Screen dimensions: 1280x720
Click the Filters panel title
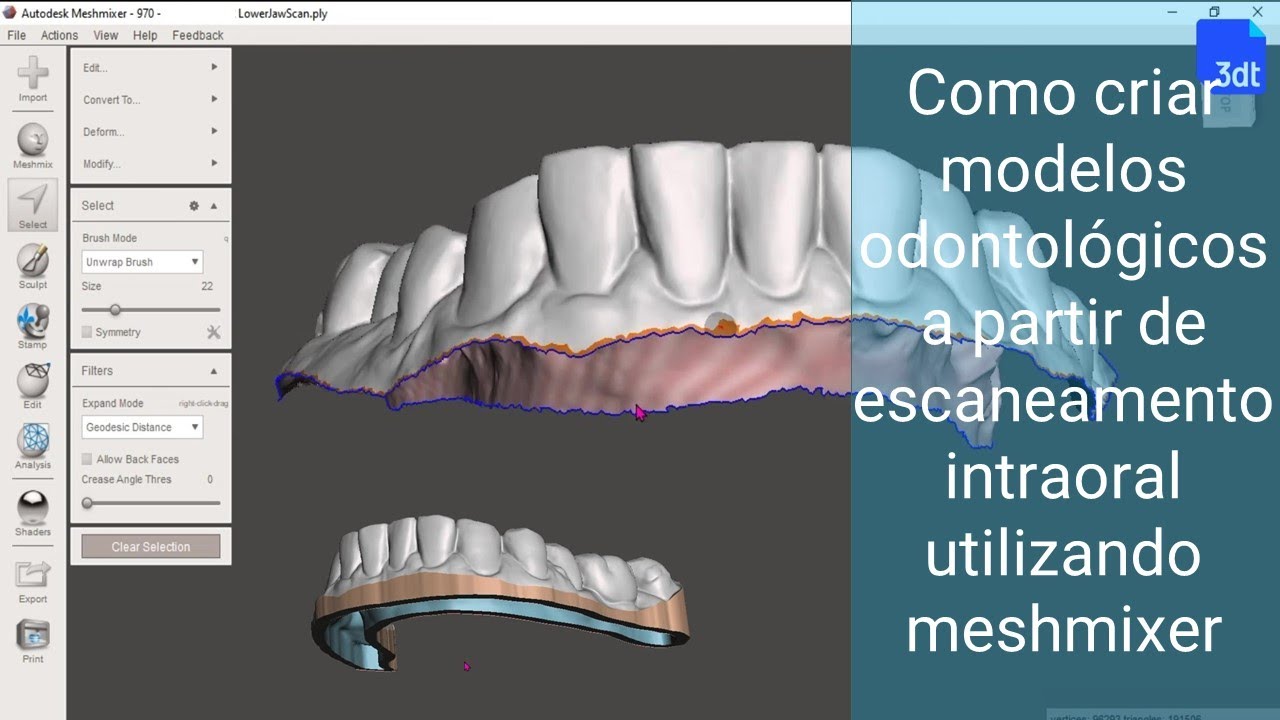pos(97,371)
